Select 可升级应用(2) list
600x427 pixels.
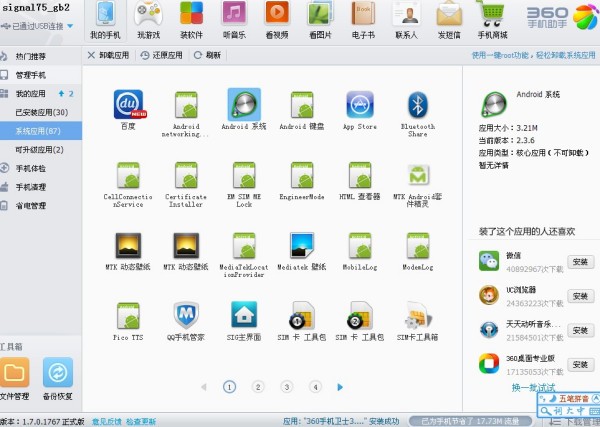click(x=39, y=150)
